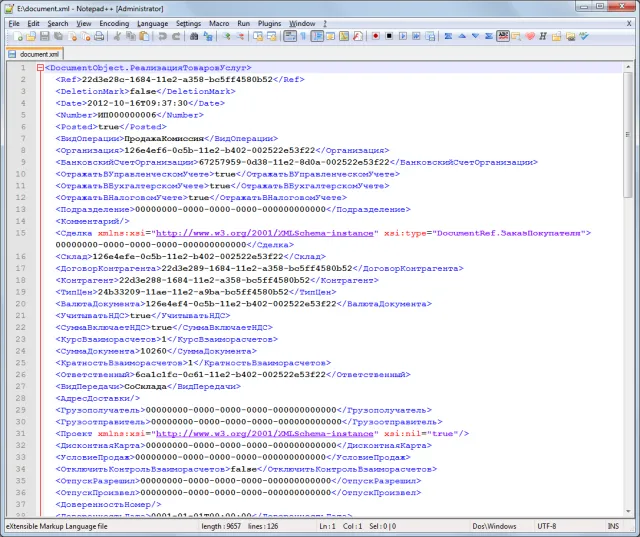Print the document using the printer icon

(x=99, y=36)
